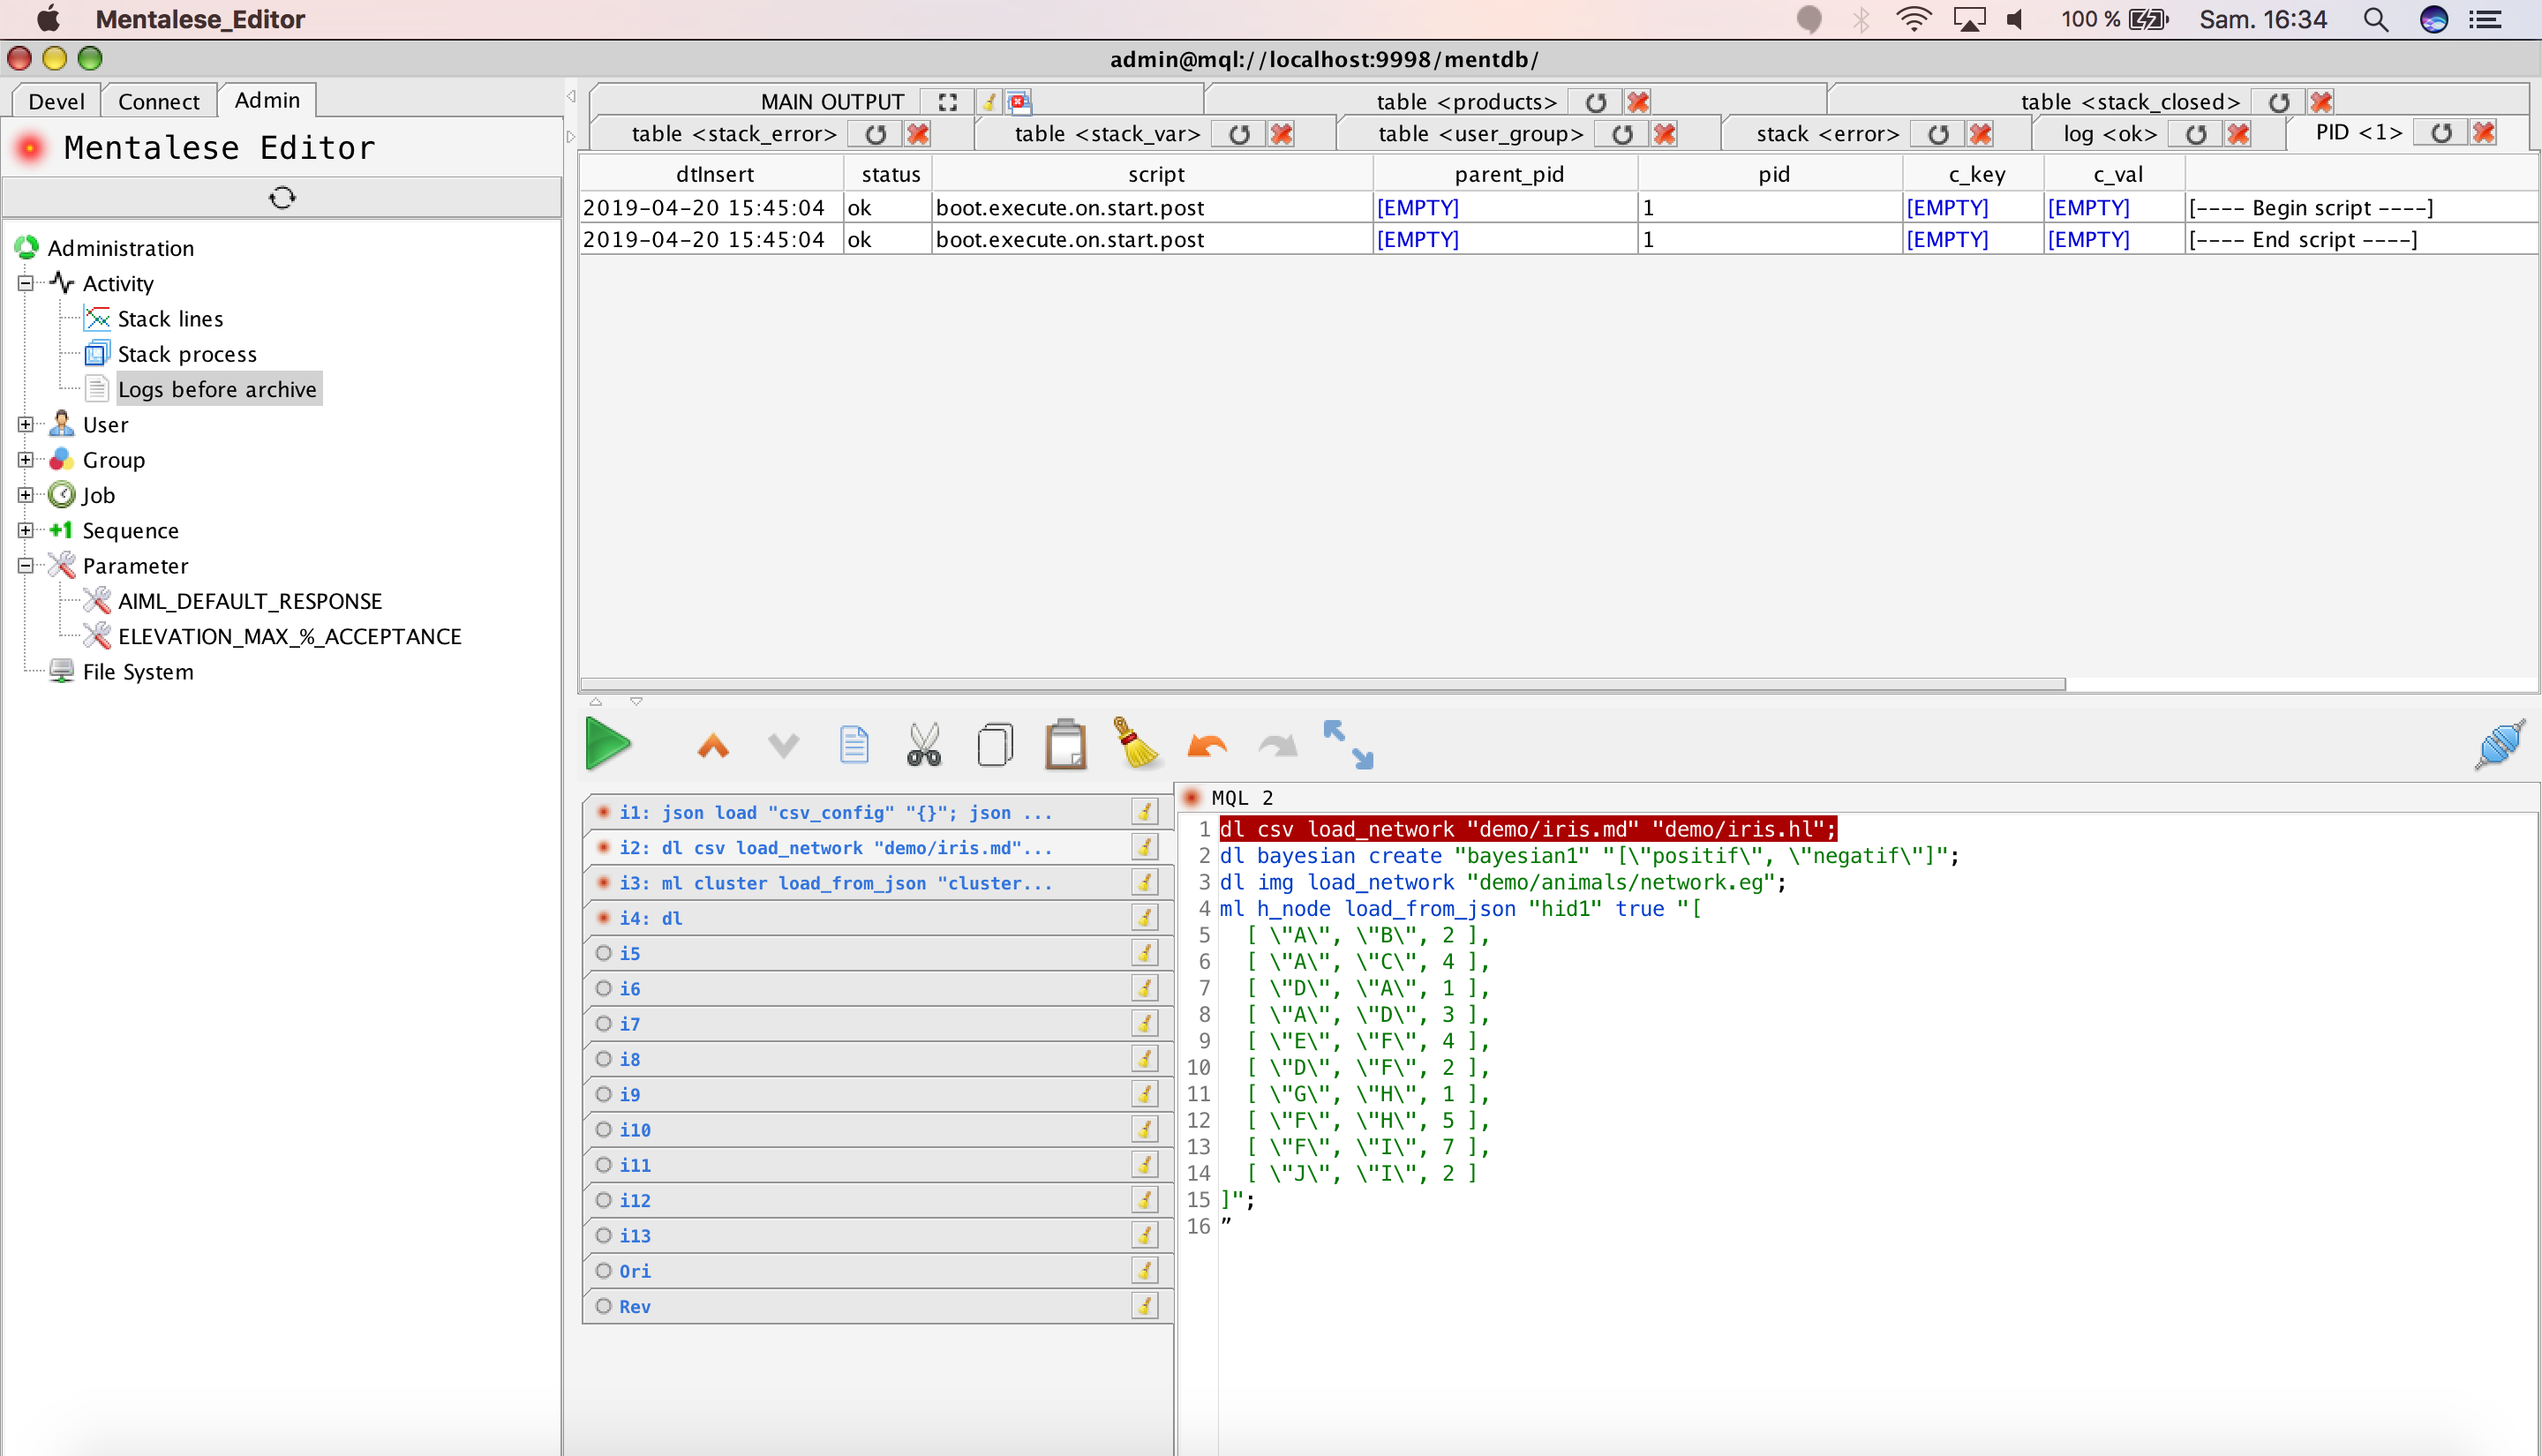Switch to the Devel tab

click(56, 101)
